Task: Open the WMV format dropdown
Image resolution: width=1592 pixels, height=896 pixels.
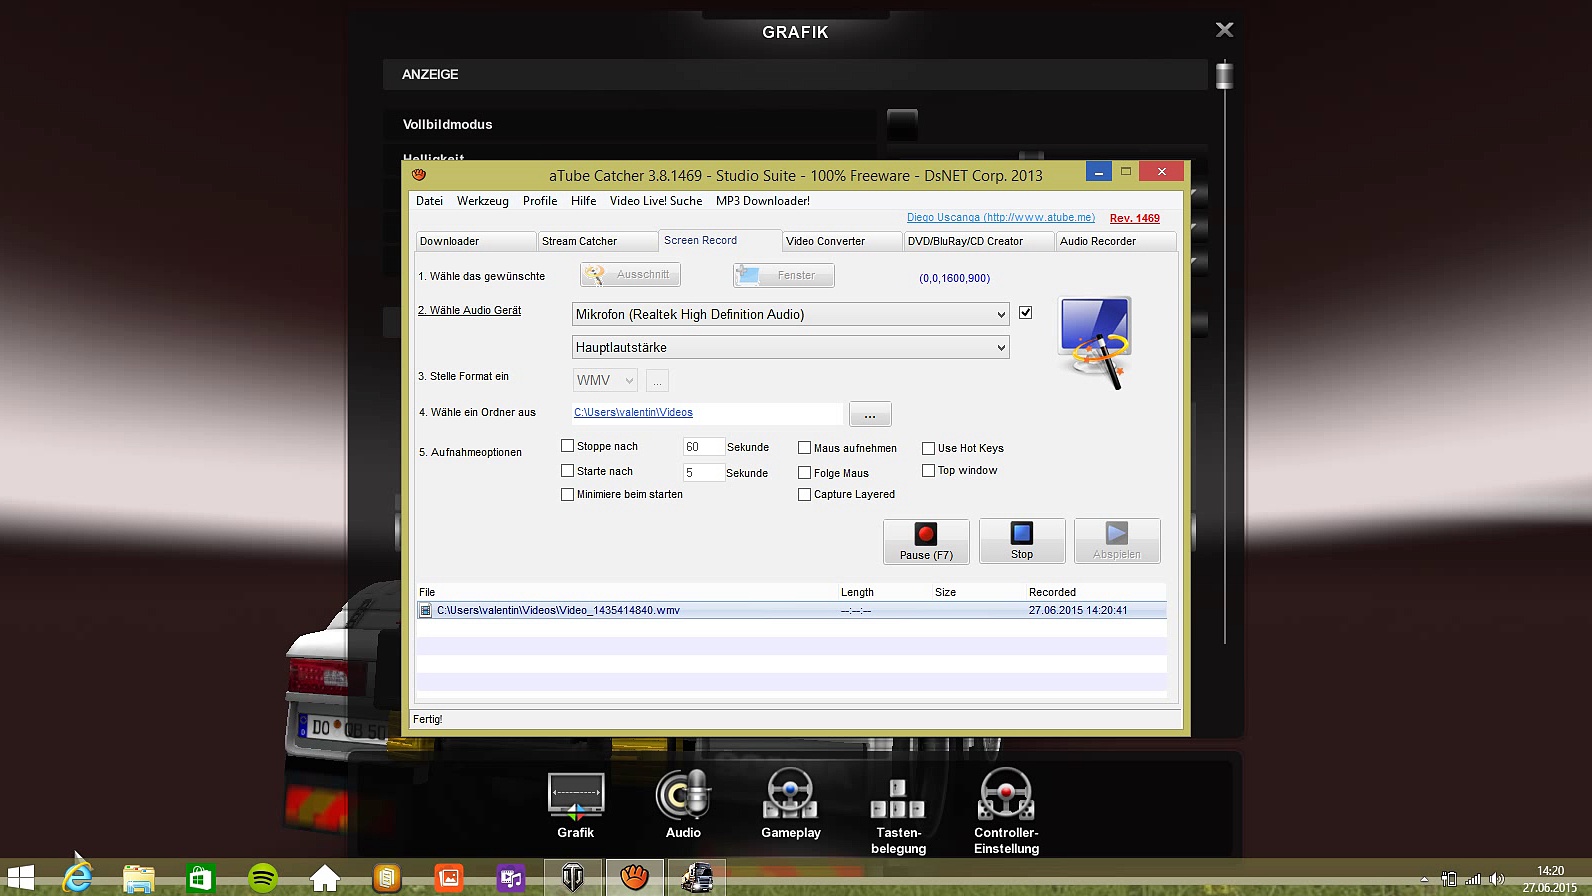Action: tap(605, 380)
